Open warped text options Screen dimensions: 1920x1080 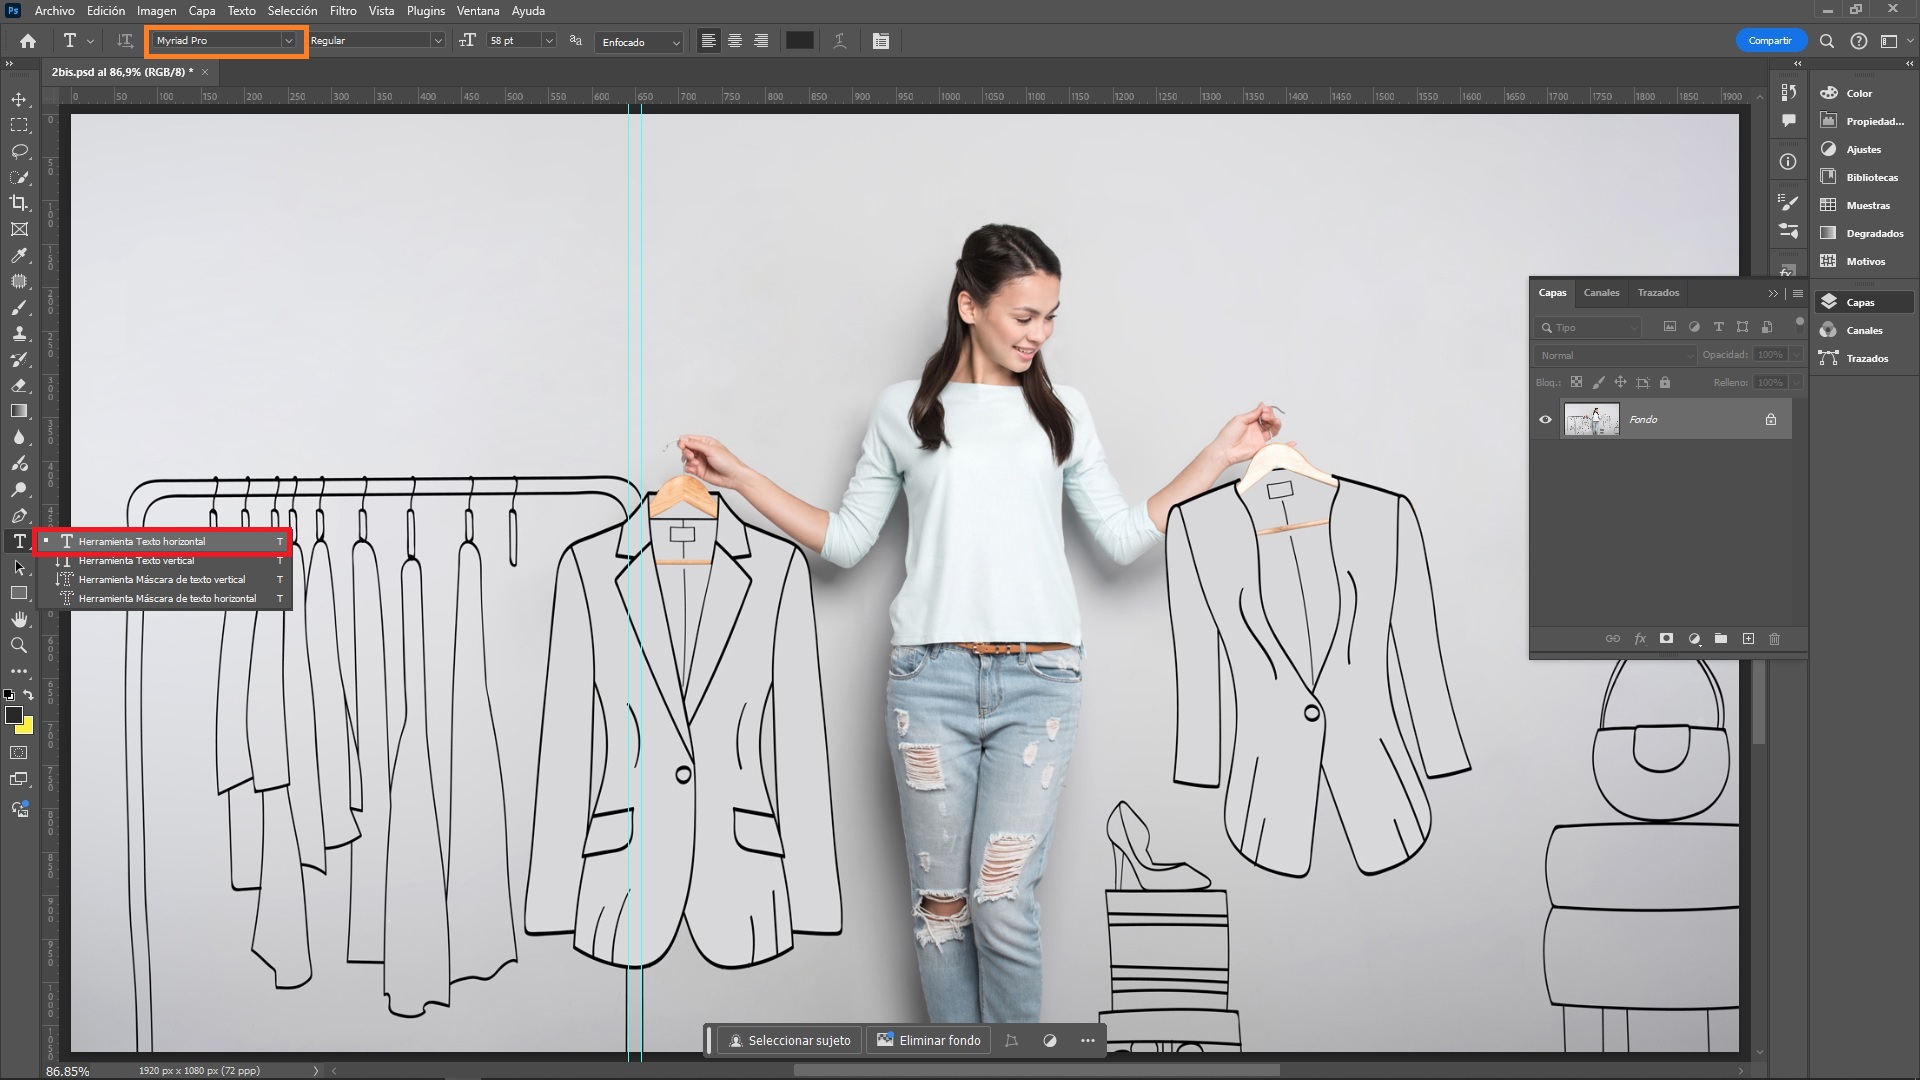pos(840,41)
